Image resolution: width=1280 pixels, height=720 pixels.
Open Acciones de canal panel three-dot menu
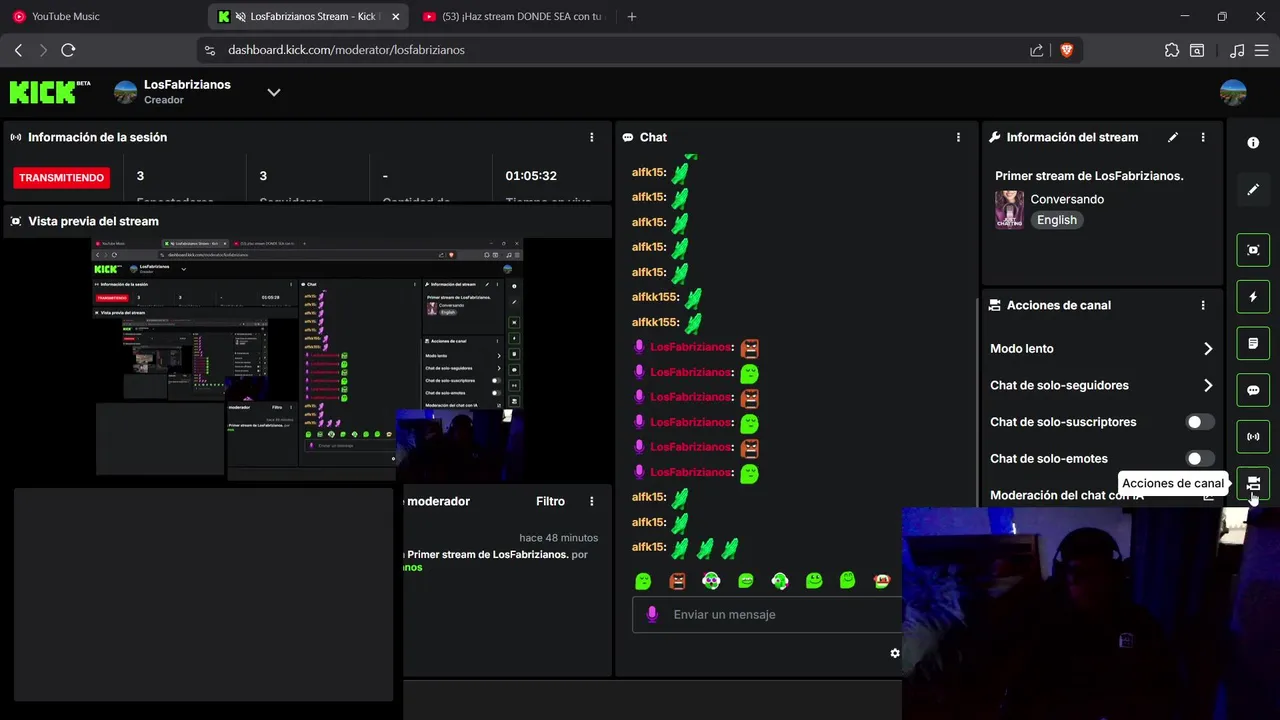tap(1203, 305)
